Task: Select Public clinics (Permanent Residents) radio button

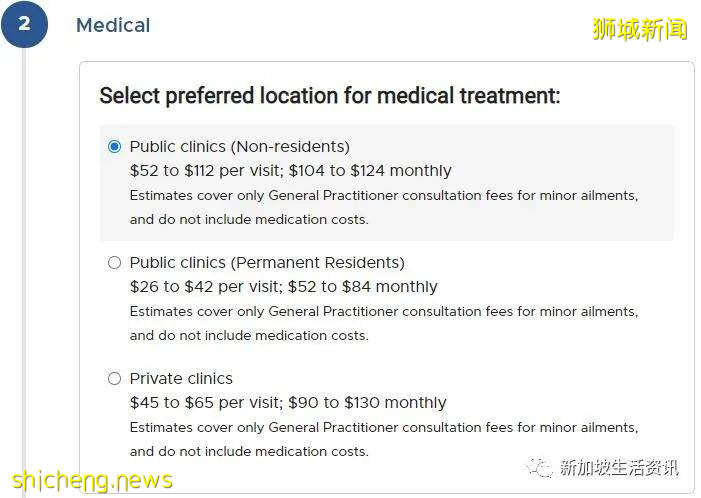Action: (114, 263)
